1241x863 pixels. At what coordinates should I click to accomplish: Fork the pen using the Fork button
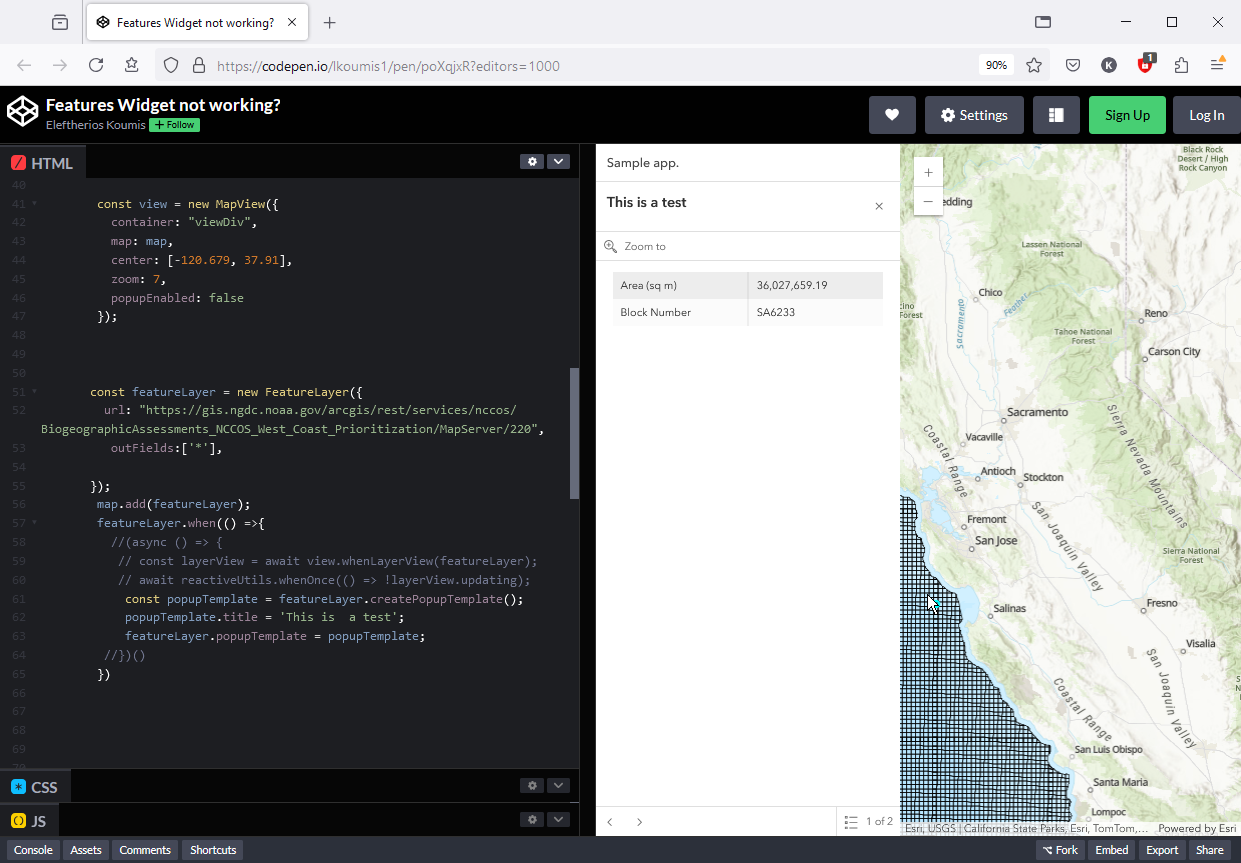point(1060,849)
